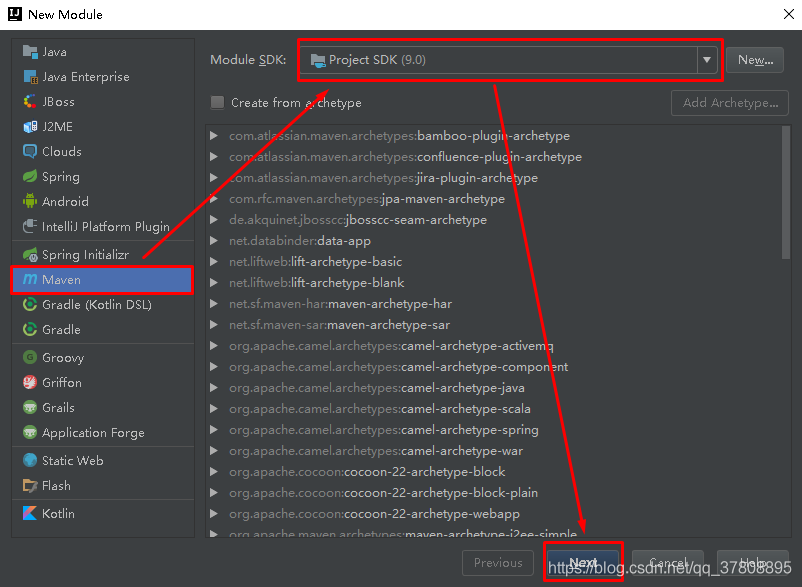Click the New... SDK button
802x587 pixels.
click(x=754, y=60)
